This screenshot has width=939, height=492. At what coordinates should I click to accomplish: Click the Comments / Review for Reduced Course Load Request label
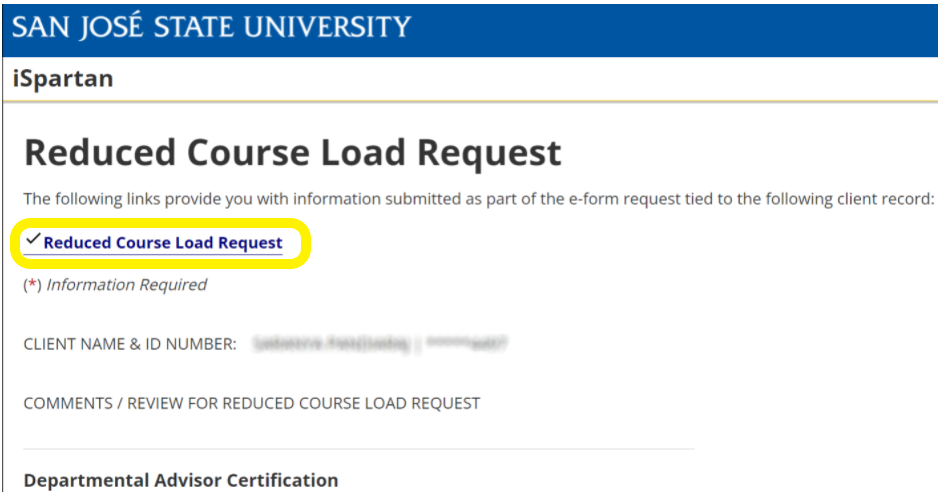[x=252, y=404]
